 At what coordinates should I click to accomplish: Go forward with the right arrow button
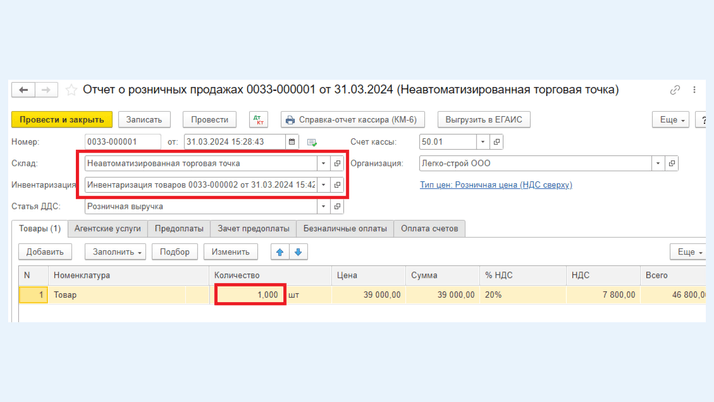coord(46,90)
